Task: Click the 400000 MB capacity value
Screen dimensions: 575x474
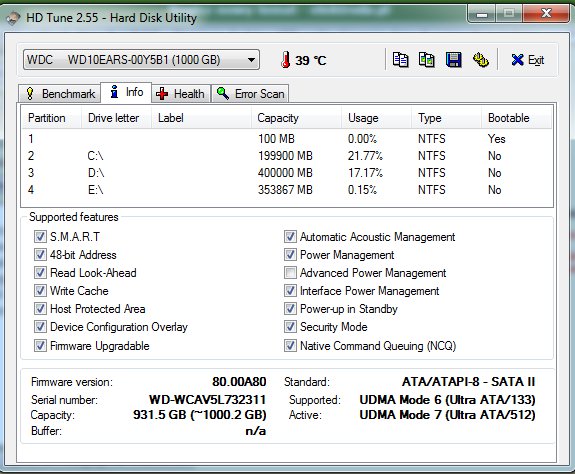Action: coord(285,173)
